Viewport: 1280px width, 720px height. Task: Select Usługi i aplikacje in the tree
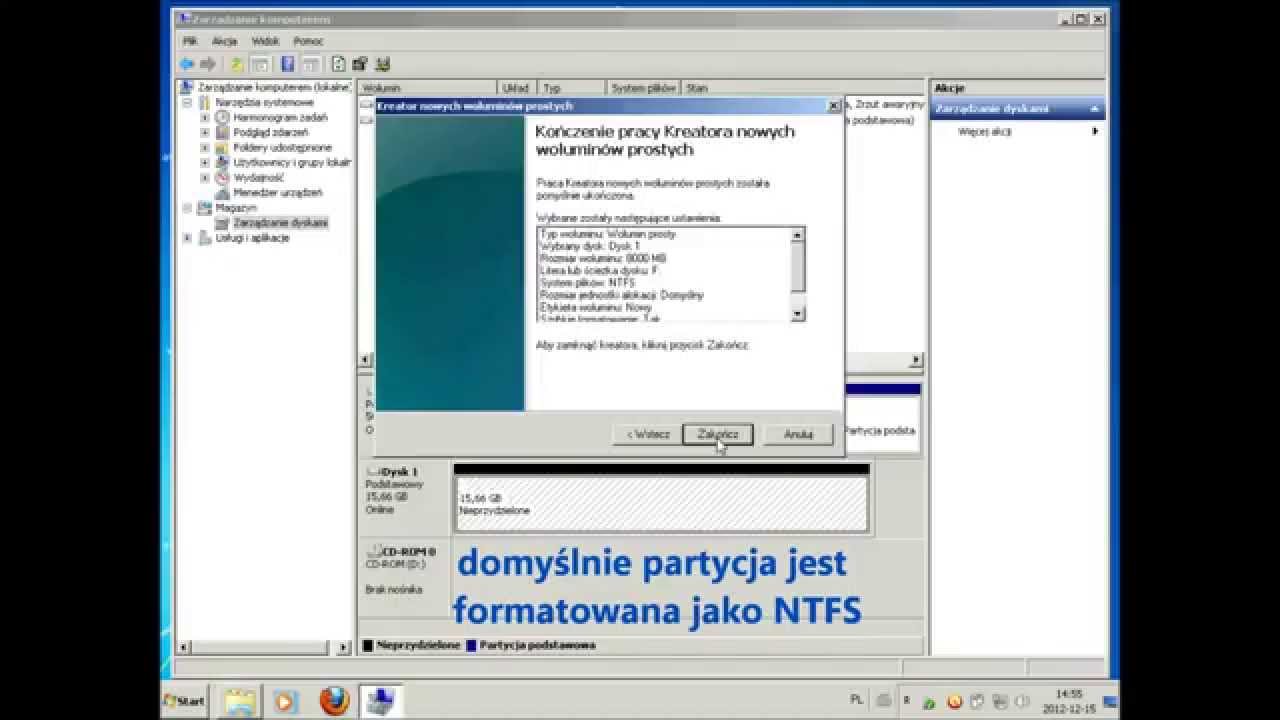point(252,238)
